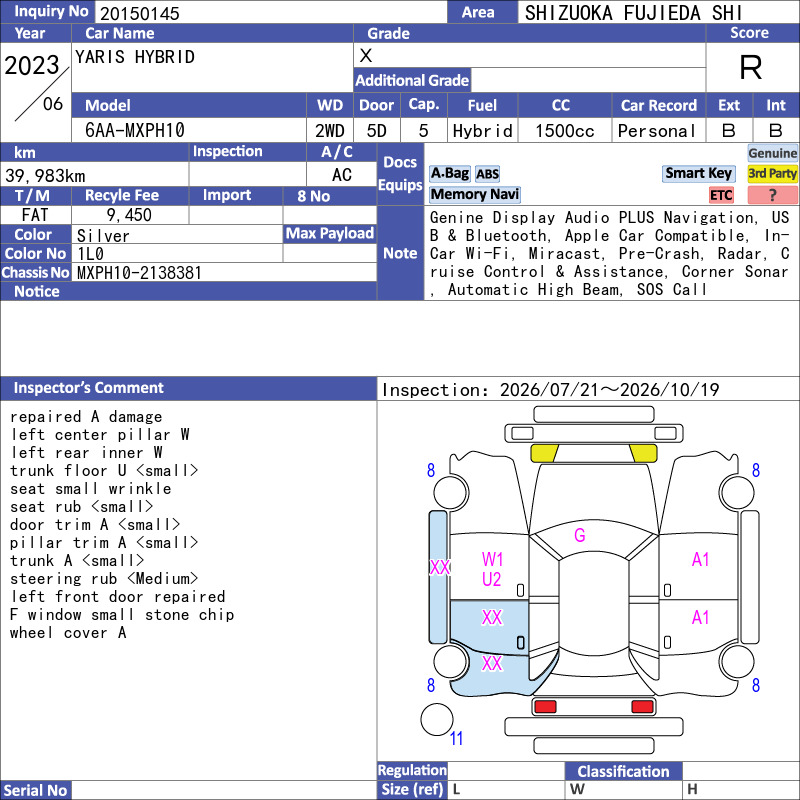Click the W1 mark on the diagram
Image resolution: width=800 pixels, height=800 pixels.
(492, 559)
